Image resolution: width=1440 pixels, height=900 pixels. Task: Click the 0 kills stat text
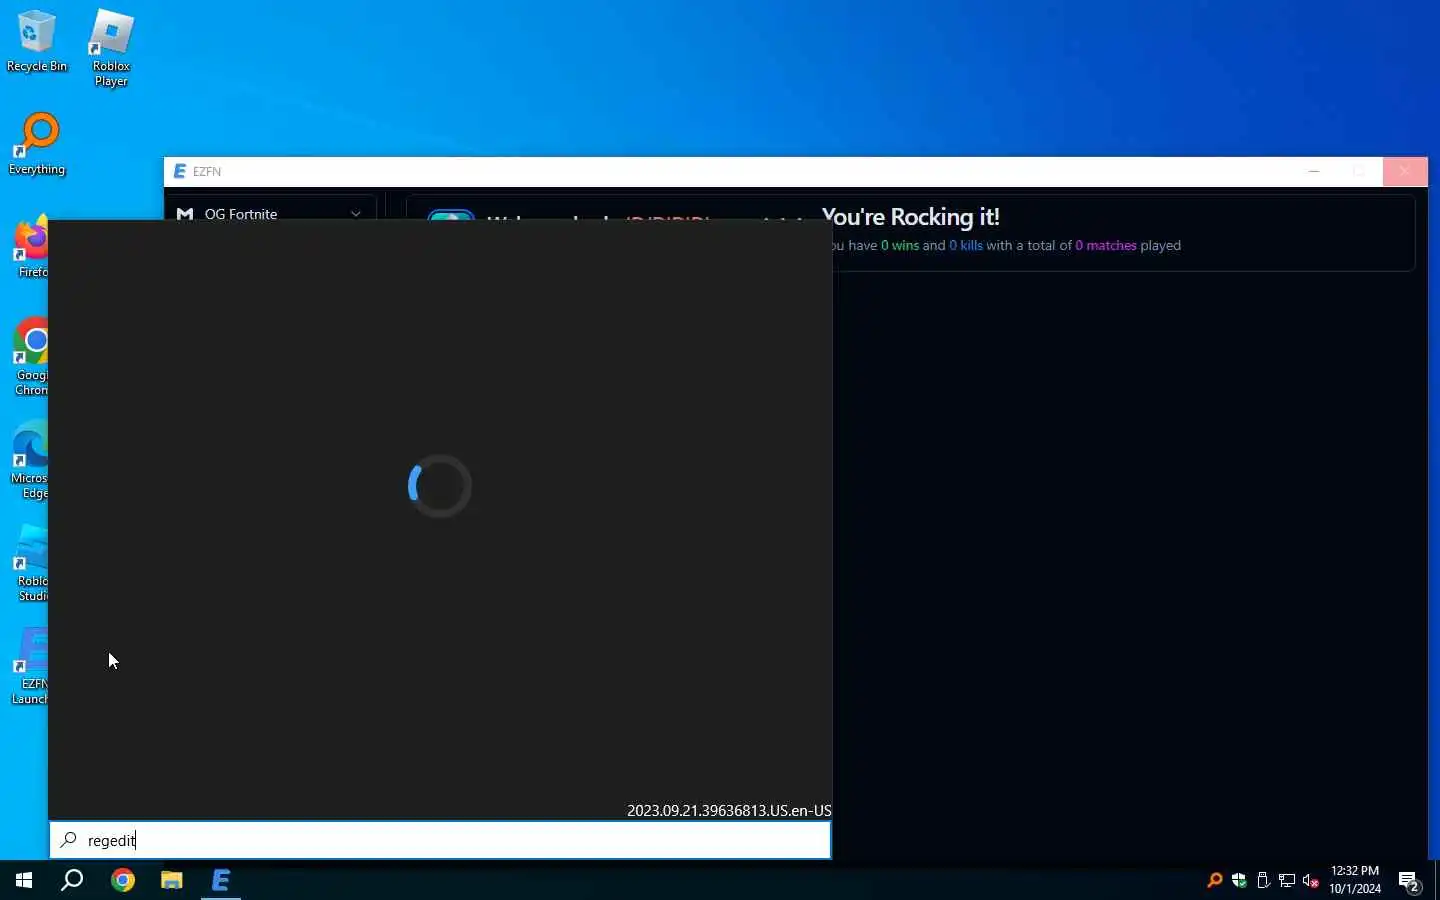[966, 245]
